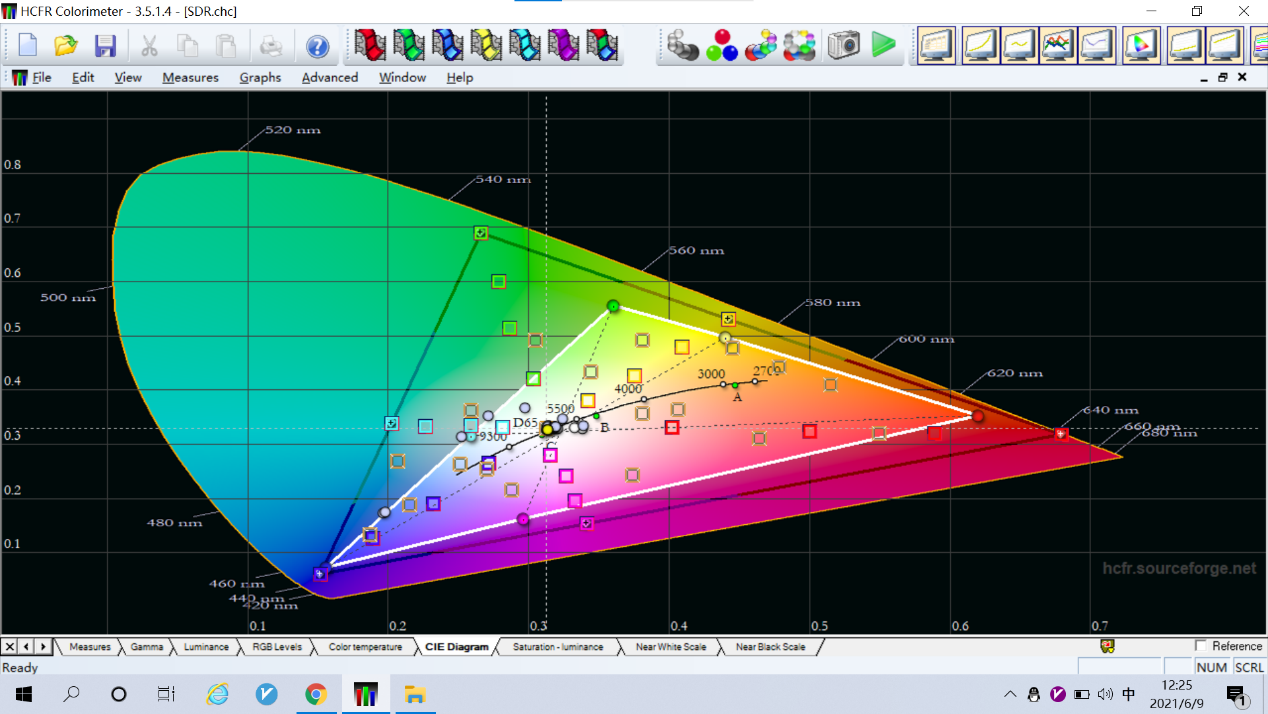Open help via the blue question mark icon
Image resolution: width=1268 pixels, height=714 pixels.
pos(317,46)
